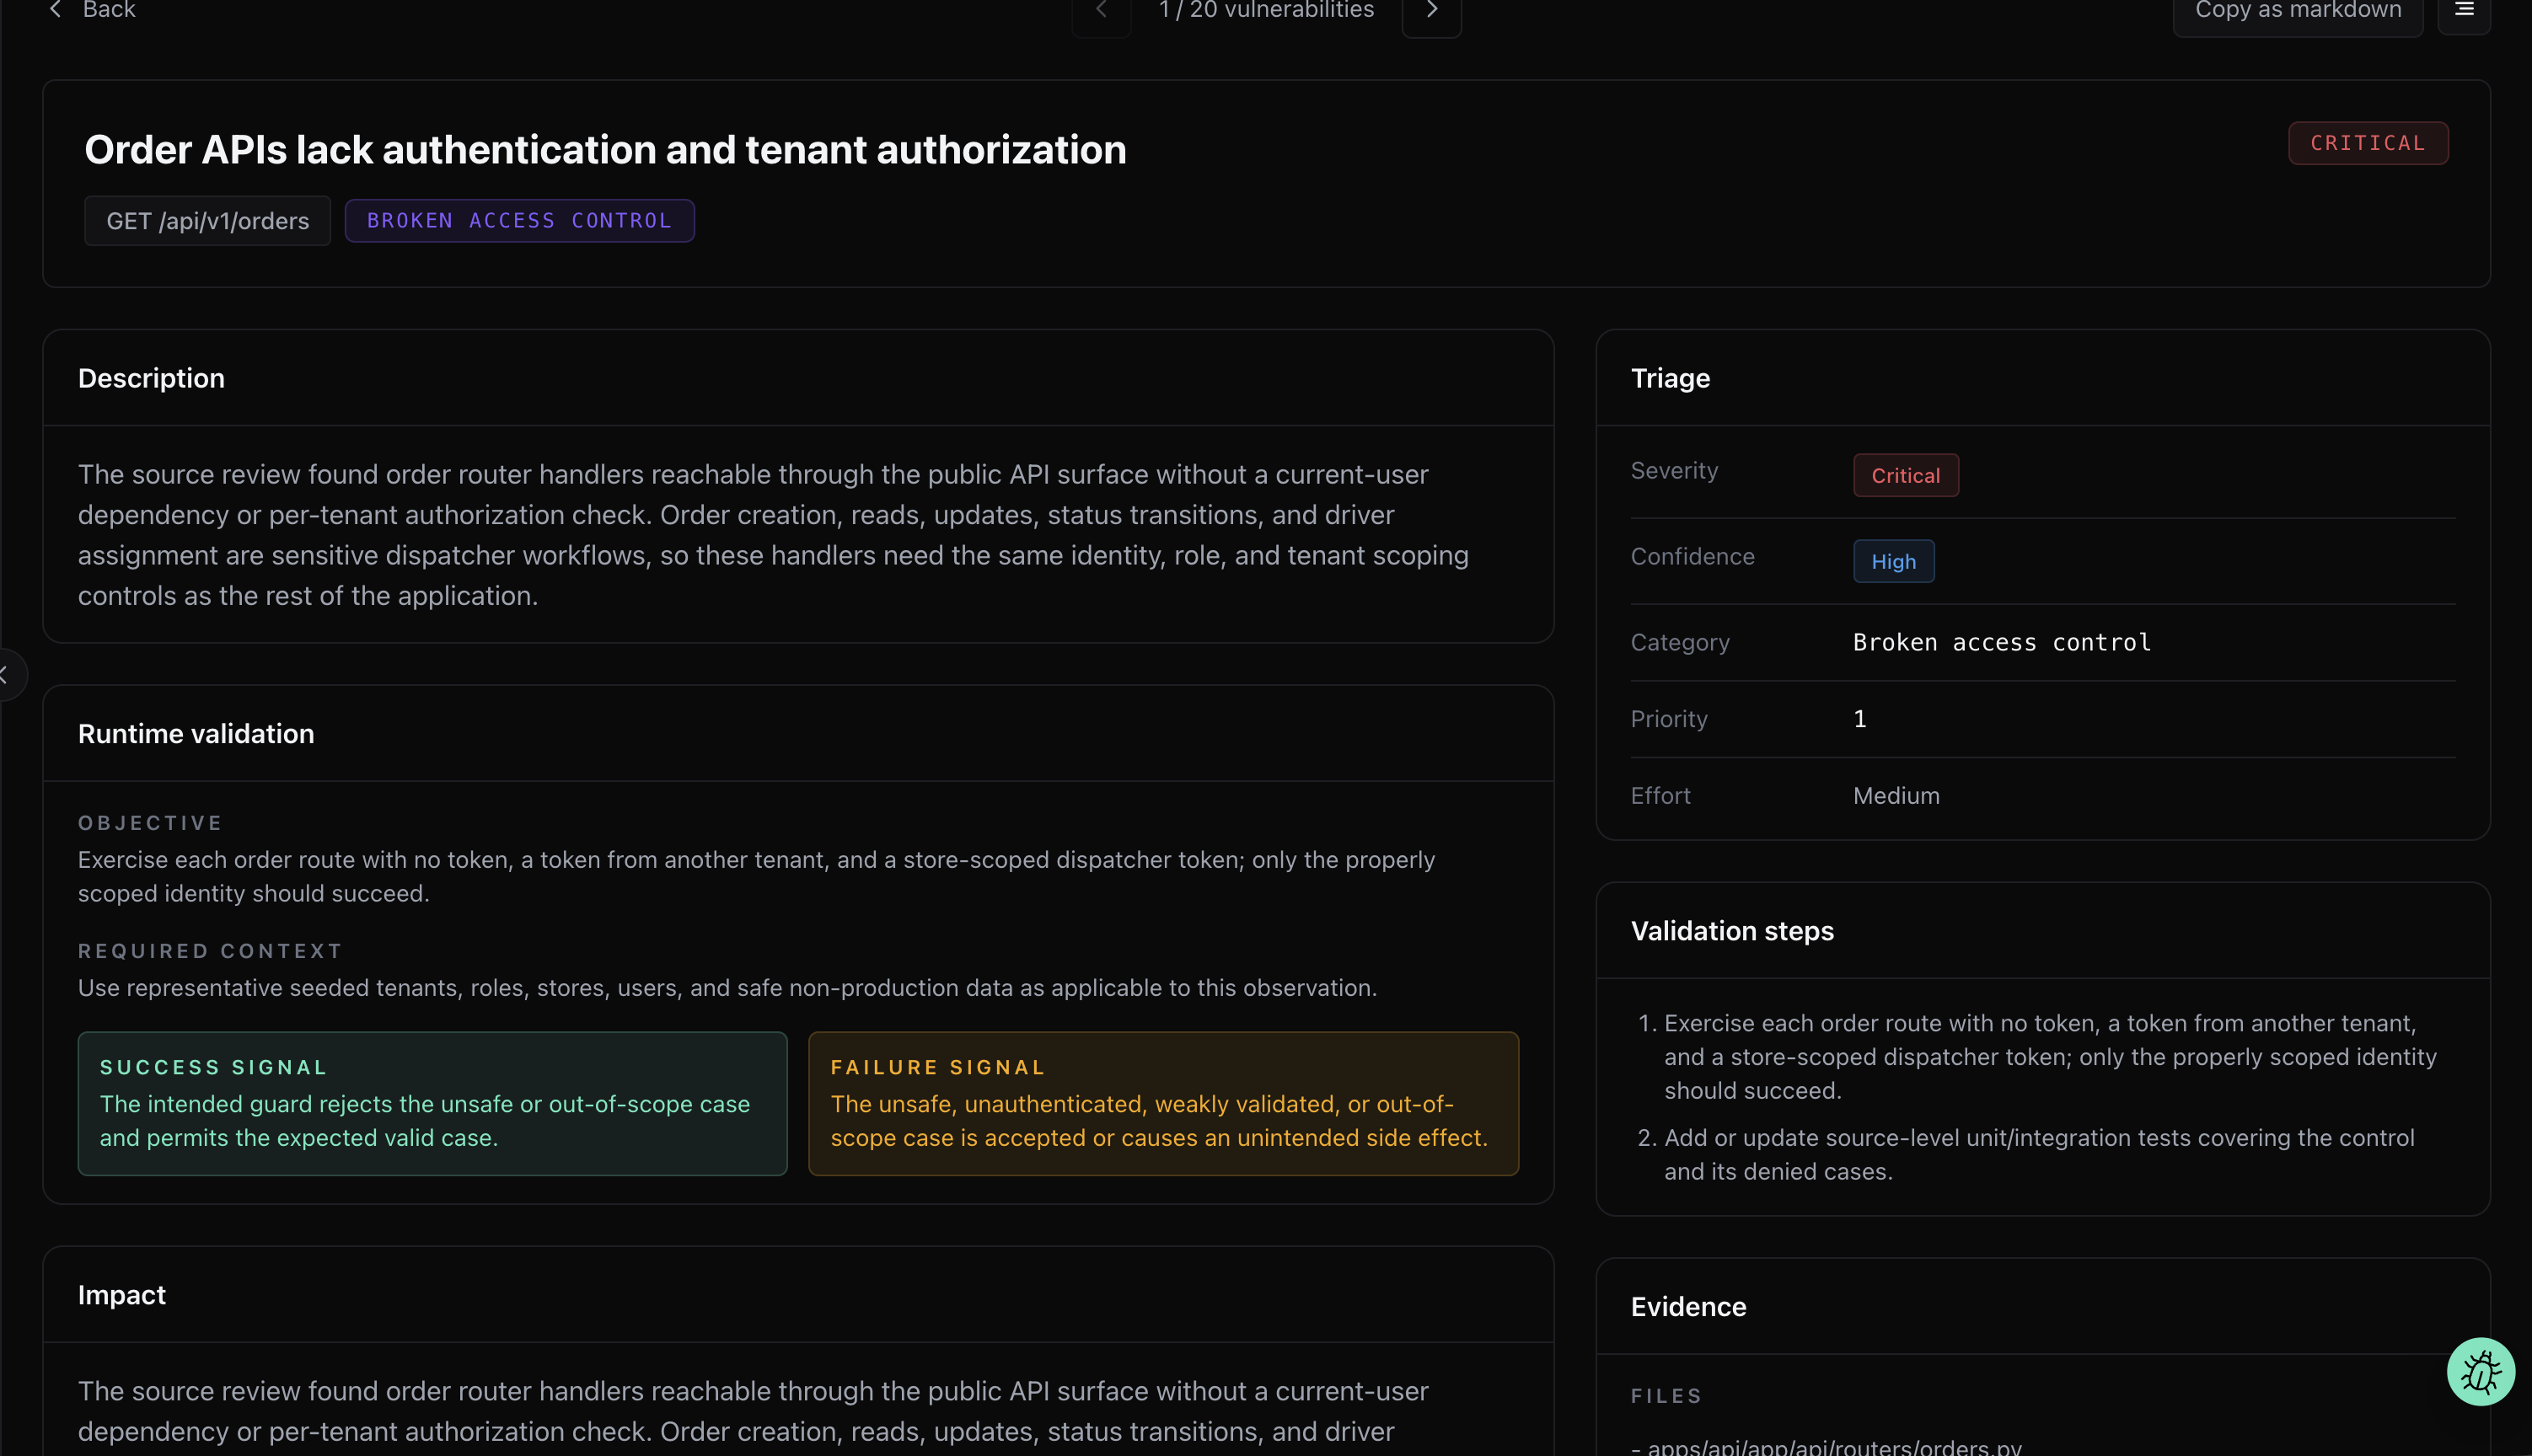The width and height of the screenshot is (2532, 1456).
Task: Click the SUCCESS SIGNAL box
Action: (x=432, y=1103)
